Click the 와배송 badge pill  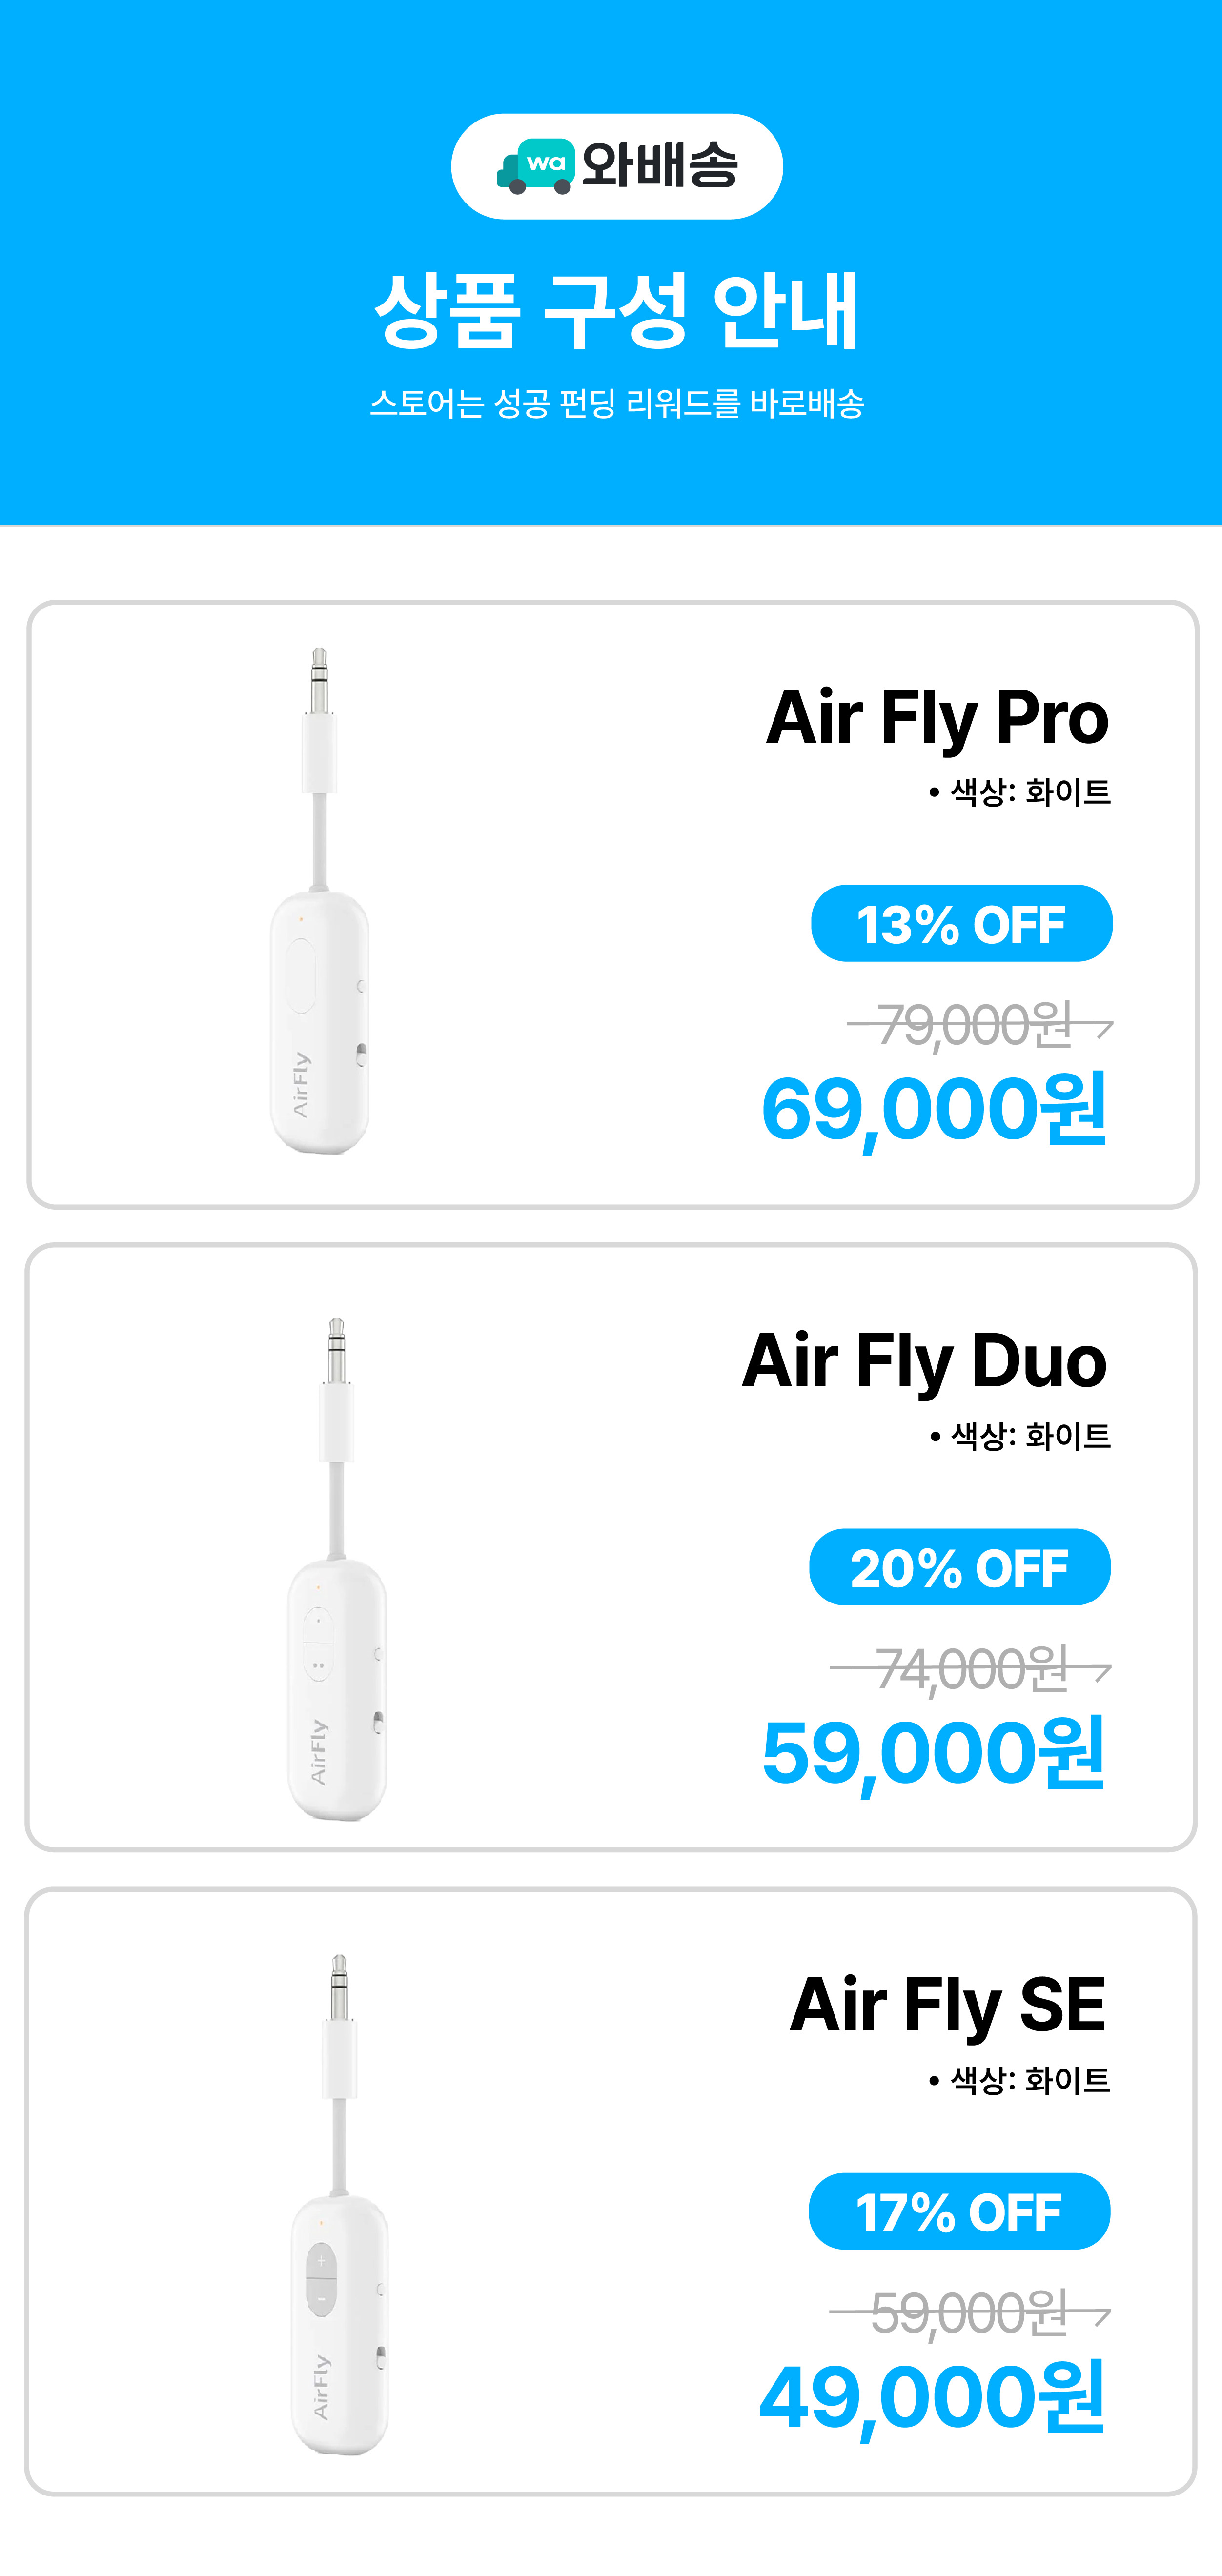[x=617, y=166]
